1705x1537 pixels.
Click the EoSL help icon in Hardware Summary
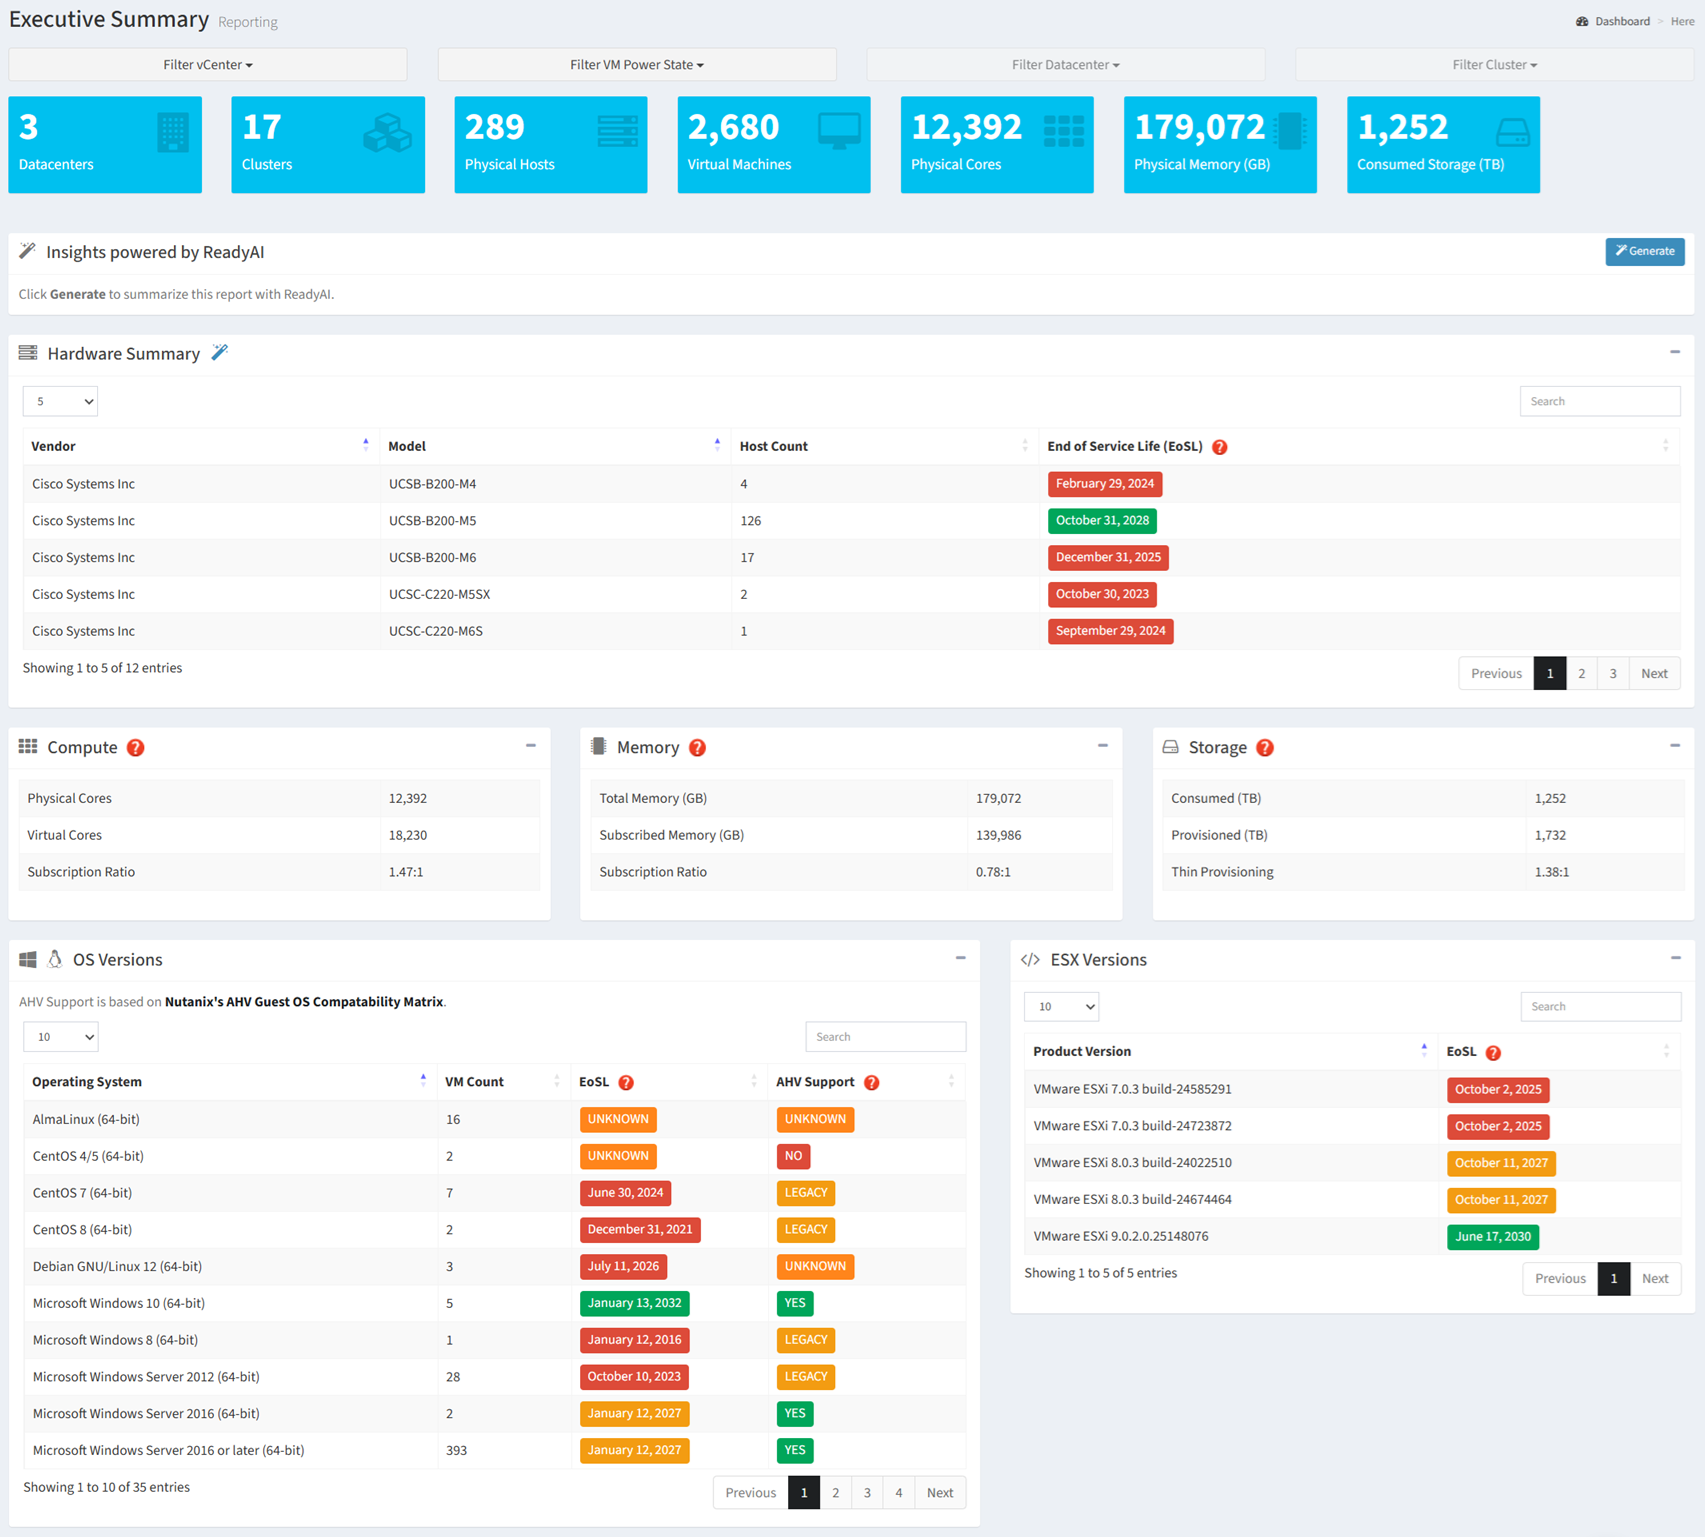tap(1219, 447)
